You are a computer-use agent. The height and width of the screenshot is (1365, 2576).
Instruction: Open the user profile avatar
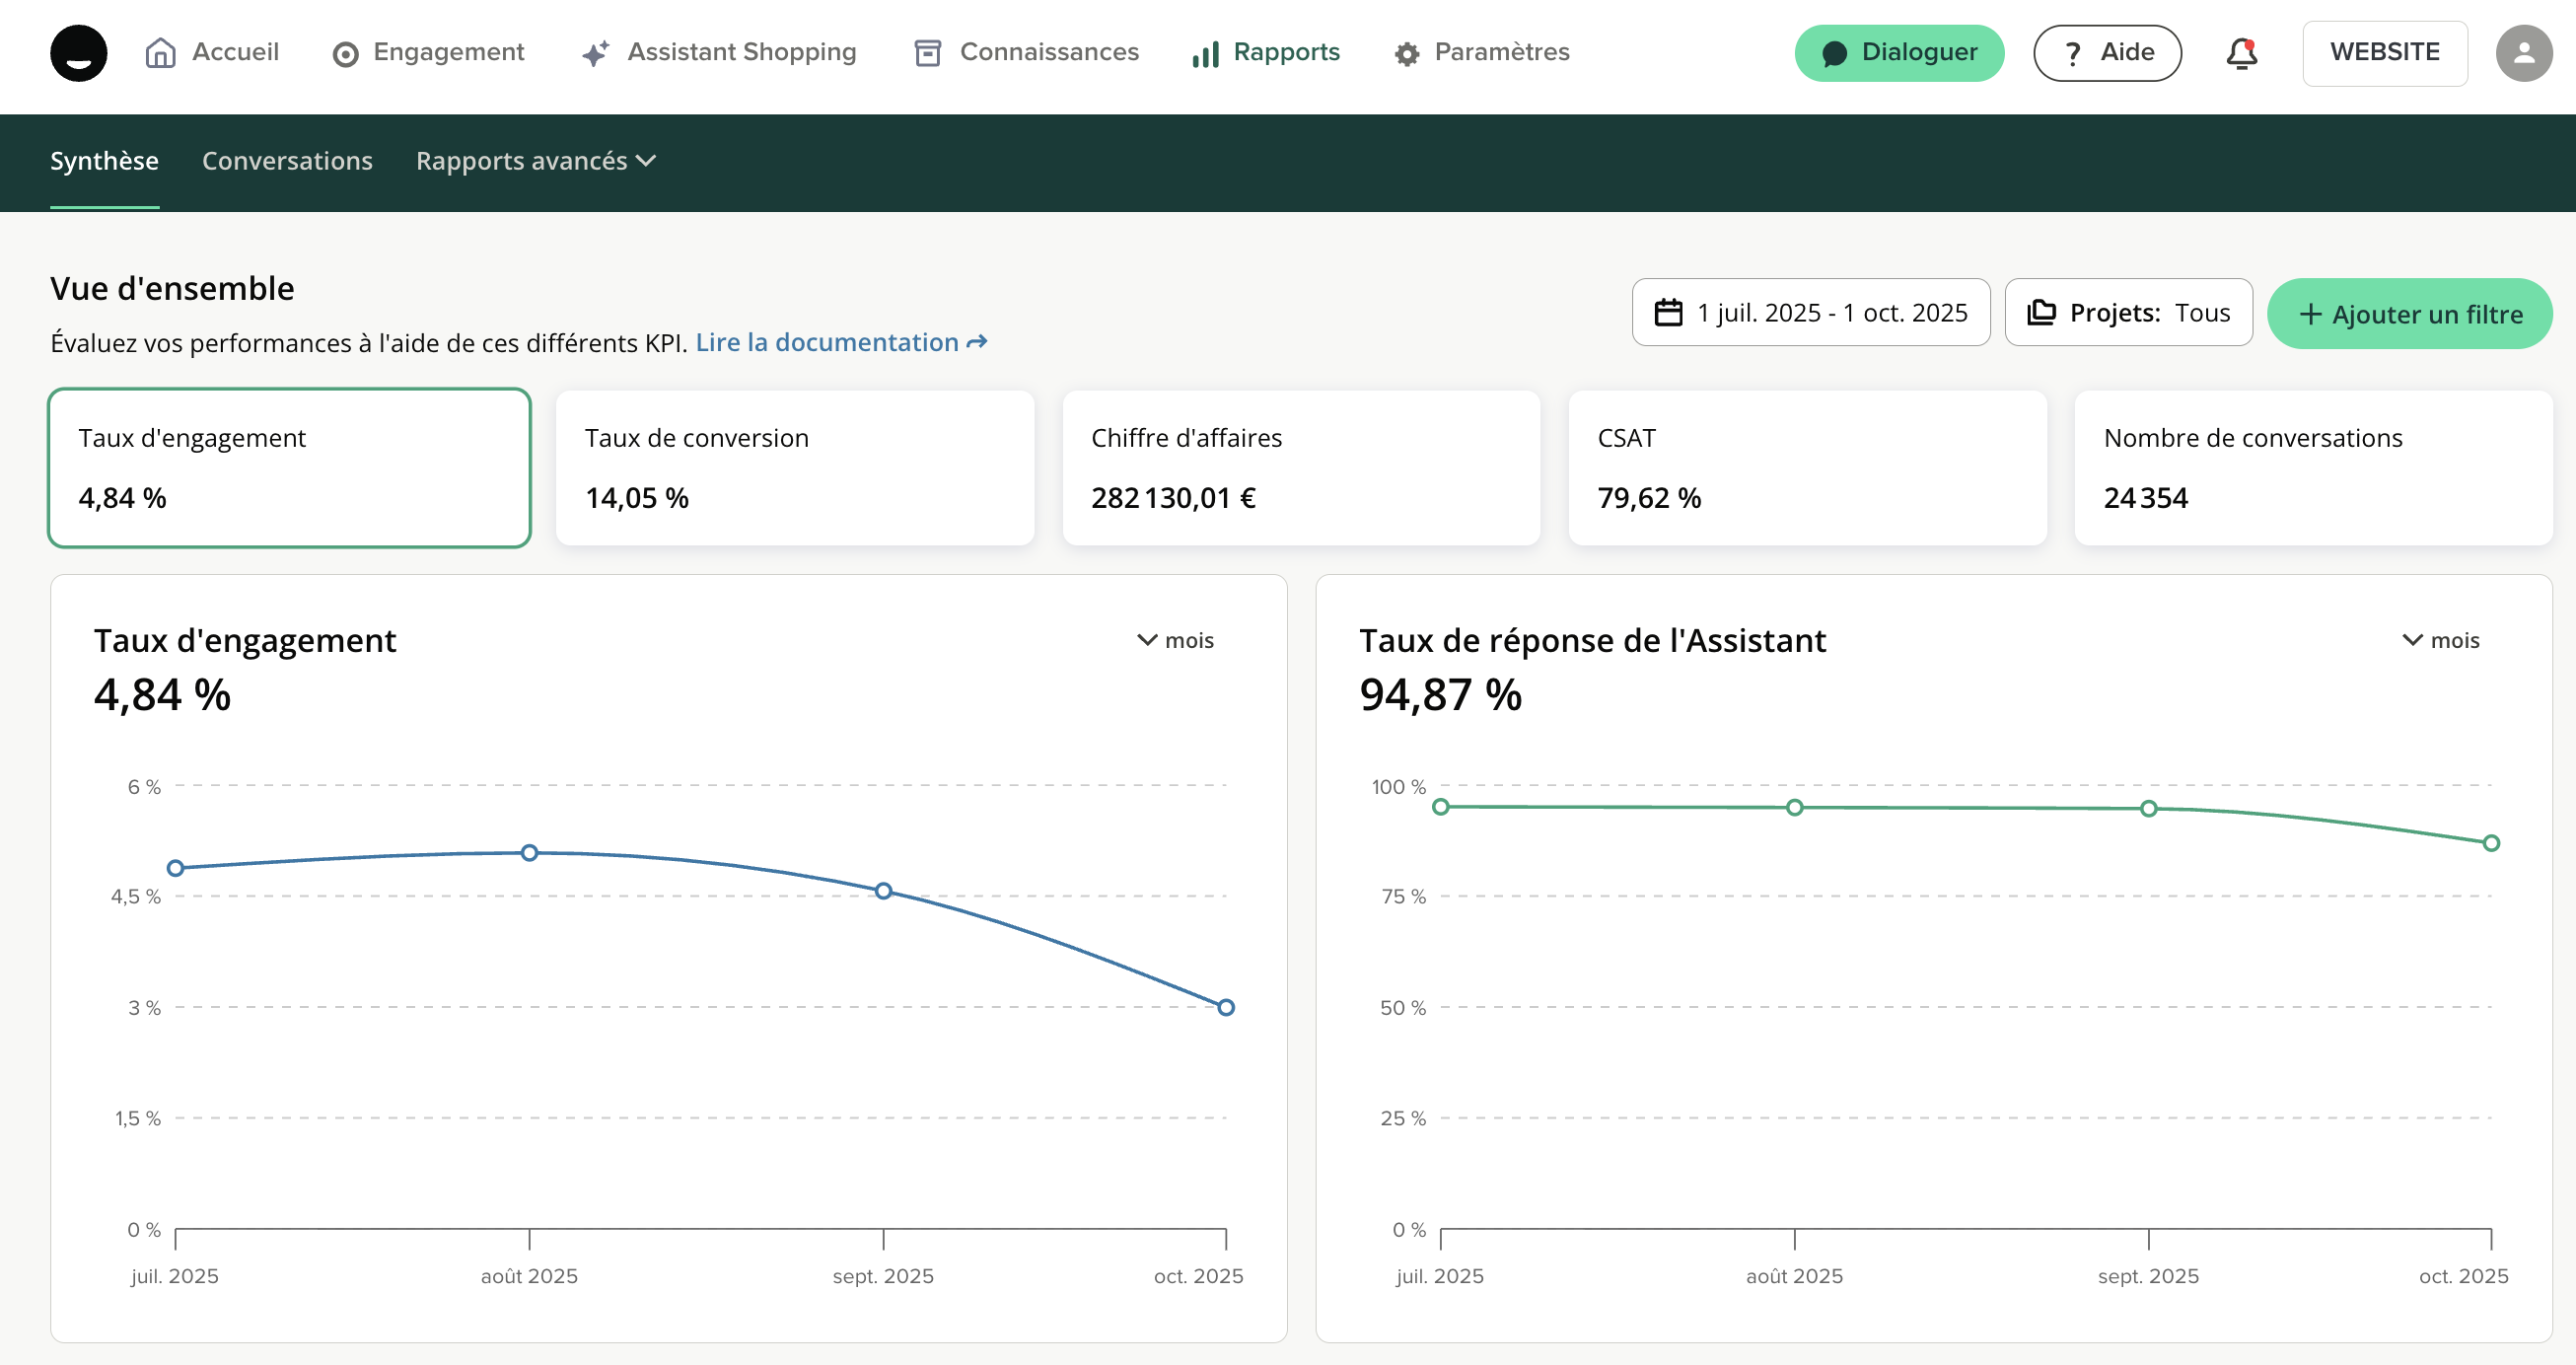[2523, 53]
